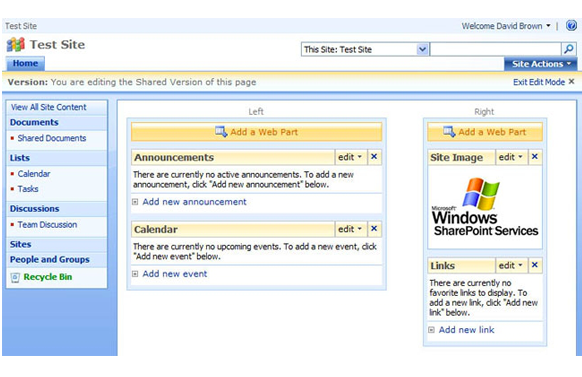Click the Version status message text
This screenshot has height=377, width=582.
click(132, 82)
